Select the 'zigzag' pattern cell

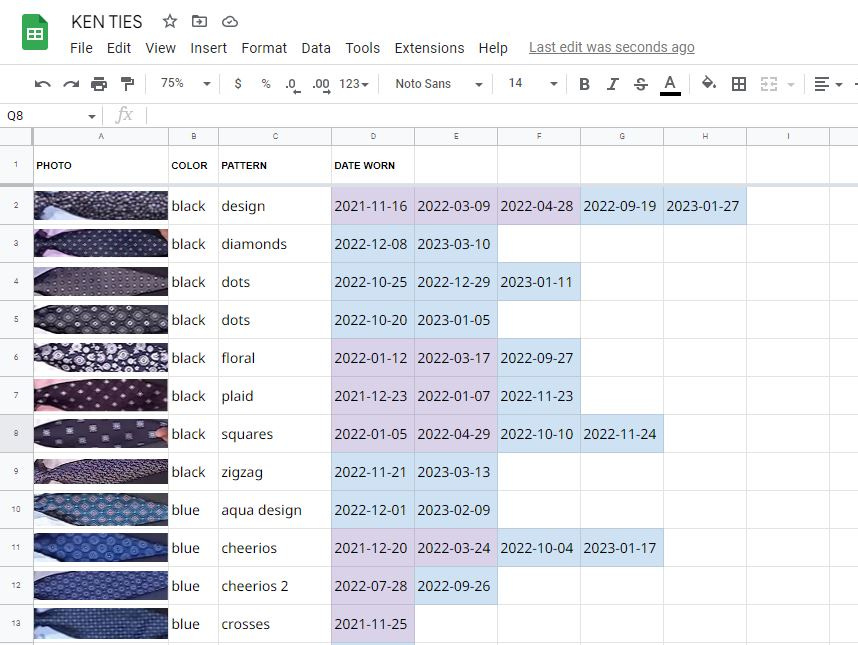coord(275,472)
